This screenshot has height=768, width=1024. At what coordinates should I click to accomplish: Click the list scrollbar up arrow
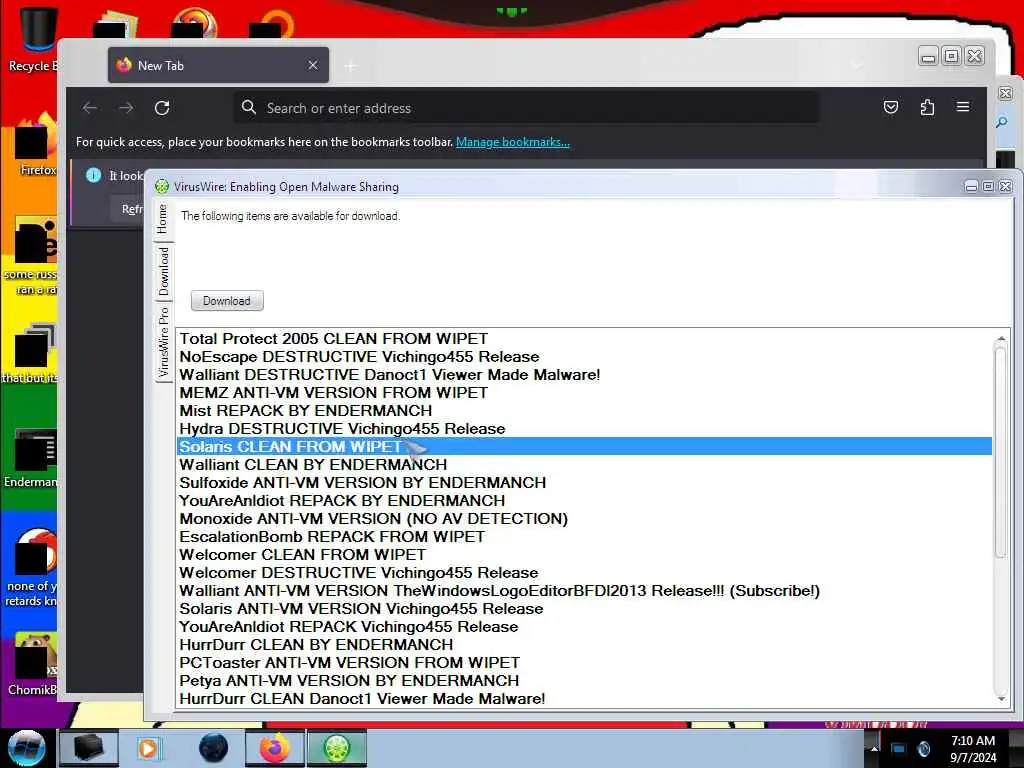[x=1000, y=338]
